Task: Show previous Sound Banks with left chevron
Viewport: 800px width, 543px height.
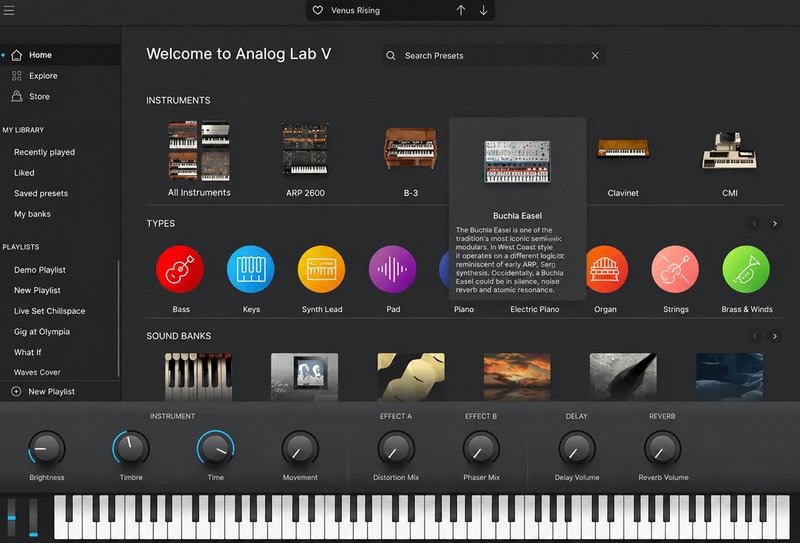Action: point(755,336)
